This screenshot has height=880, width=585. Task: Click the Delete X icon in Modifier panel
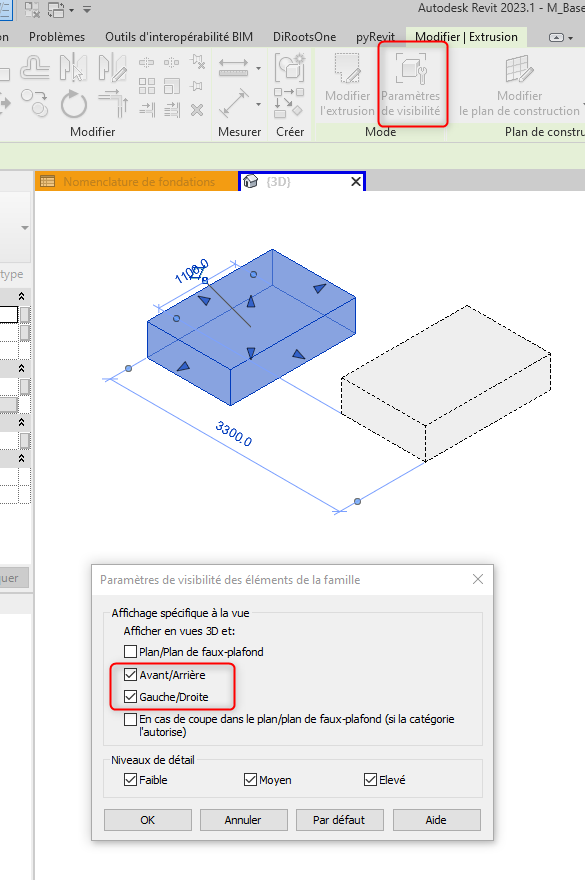coord(197,109)
